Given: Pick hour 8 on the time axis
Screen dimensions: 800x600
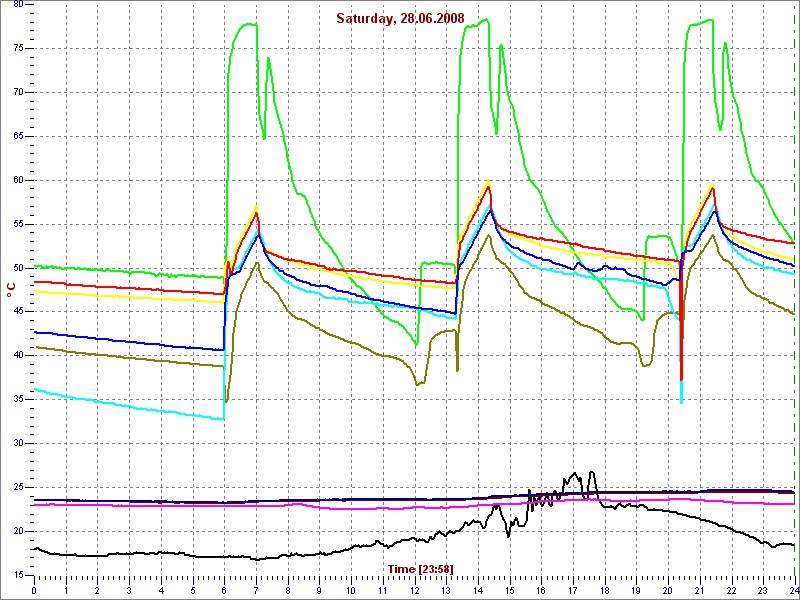Looking at the screenshot, I should point(288,590).
